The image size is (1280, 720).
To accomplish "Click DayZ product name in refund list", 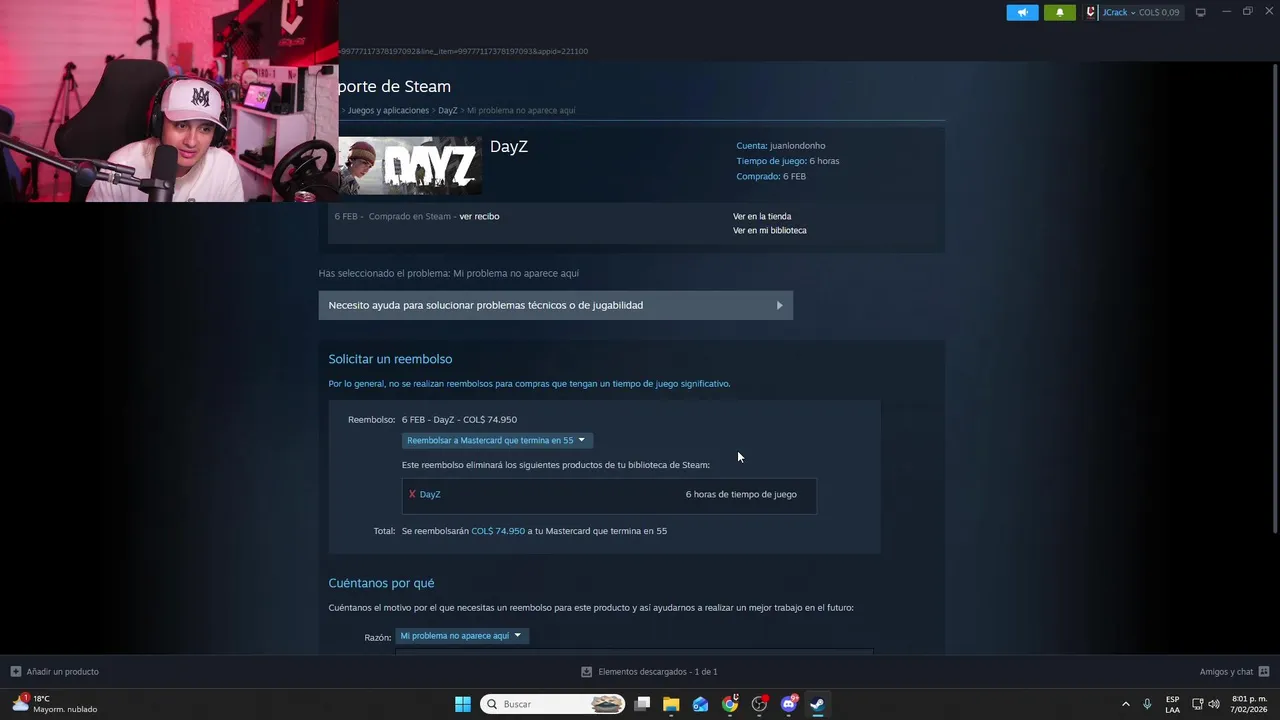I will pyautogui.click(x=430, y=494).
